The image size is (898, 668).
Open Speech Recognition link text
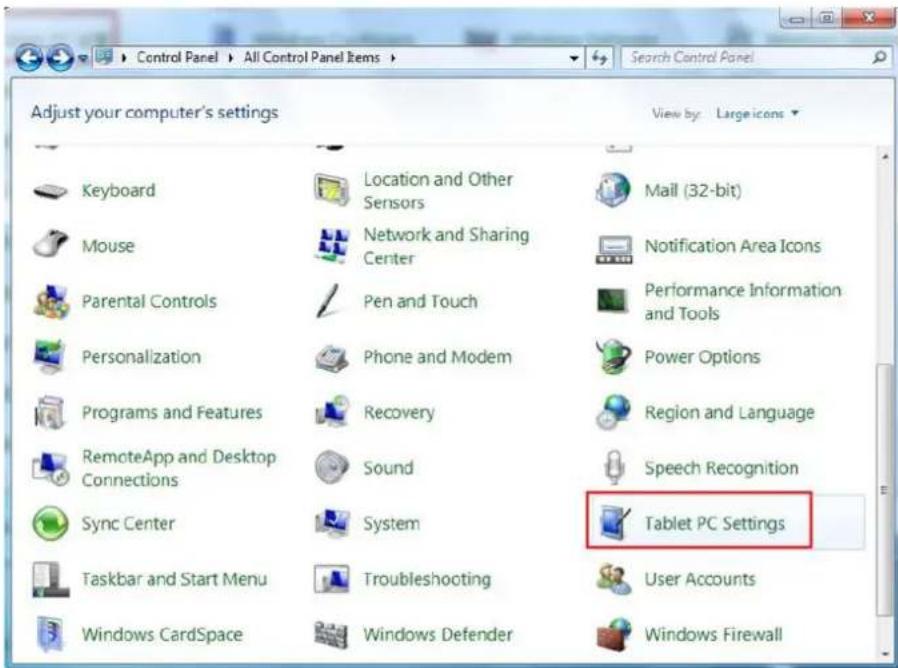tap(721, 468)
